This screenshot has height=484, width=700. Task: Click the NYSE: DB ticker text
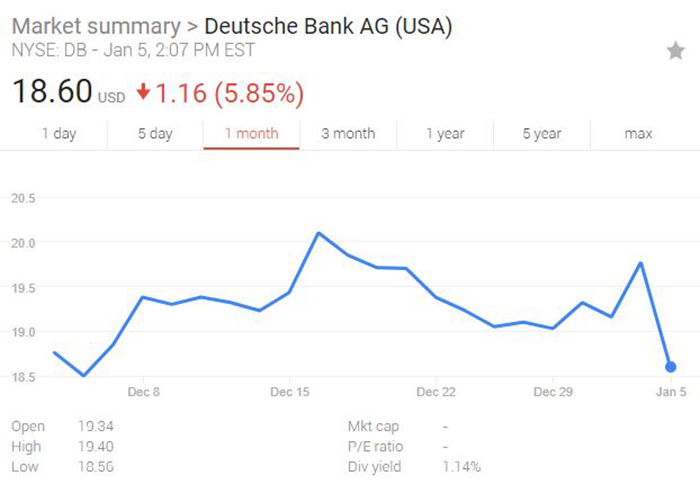tap(50, 48)
